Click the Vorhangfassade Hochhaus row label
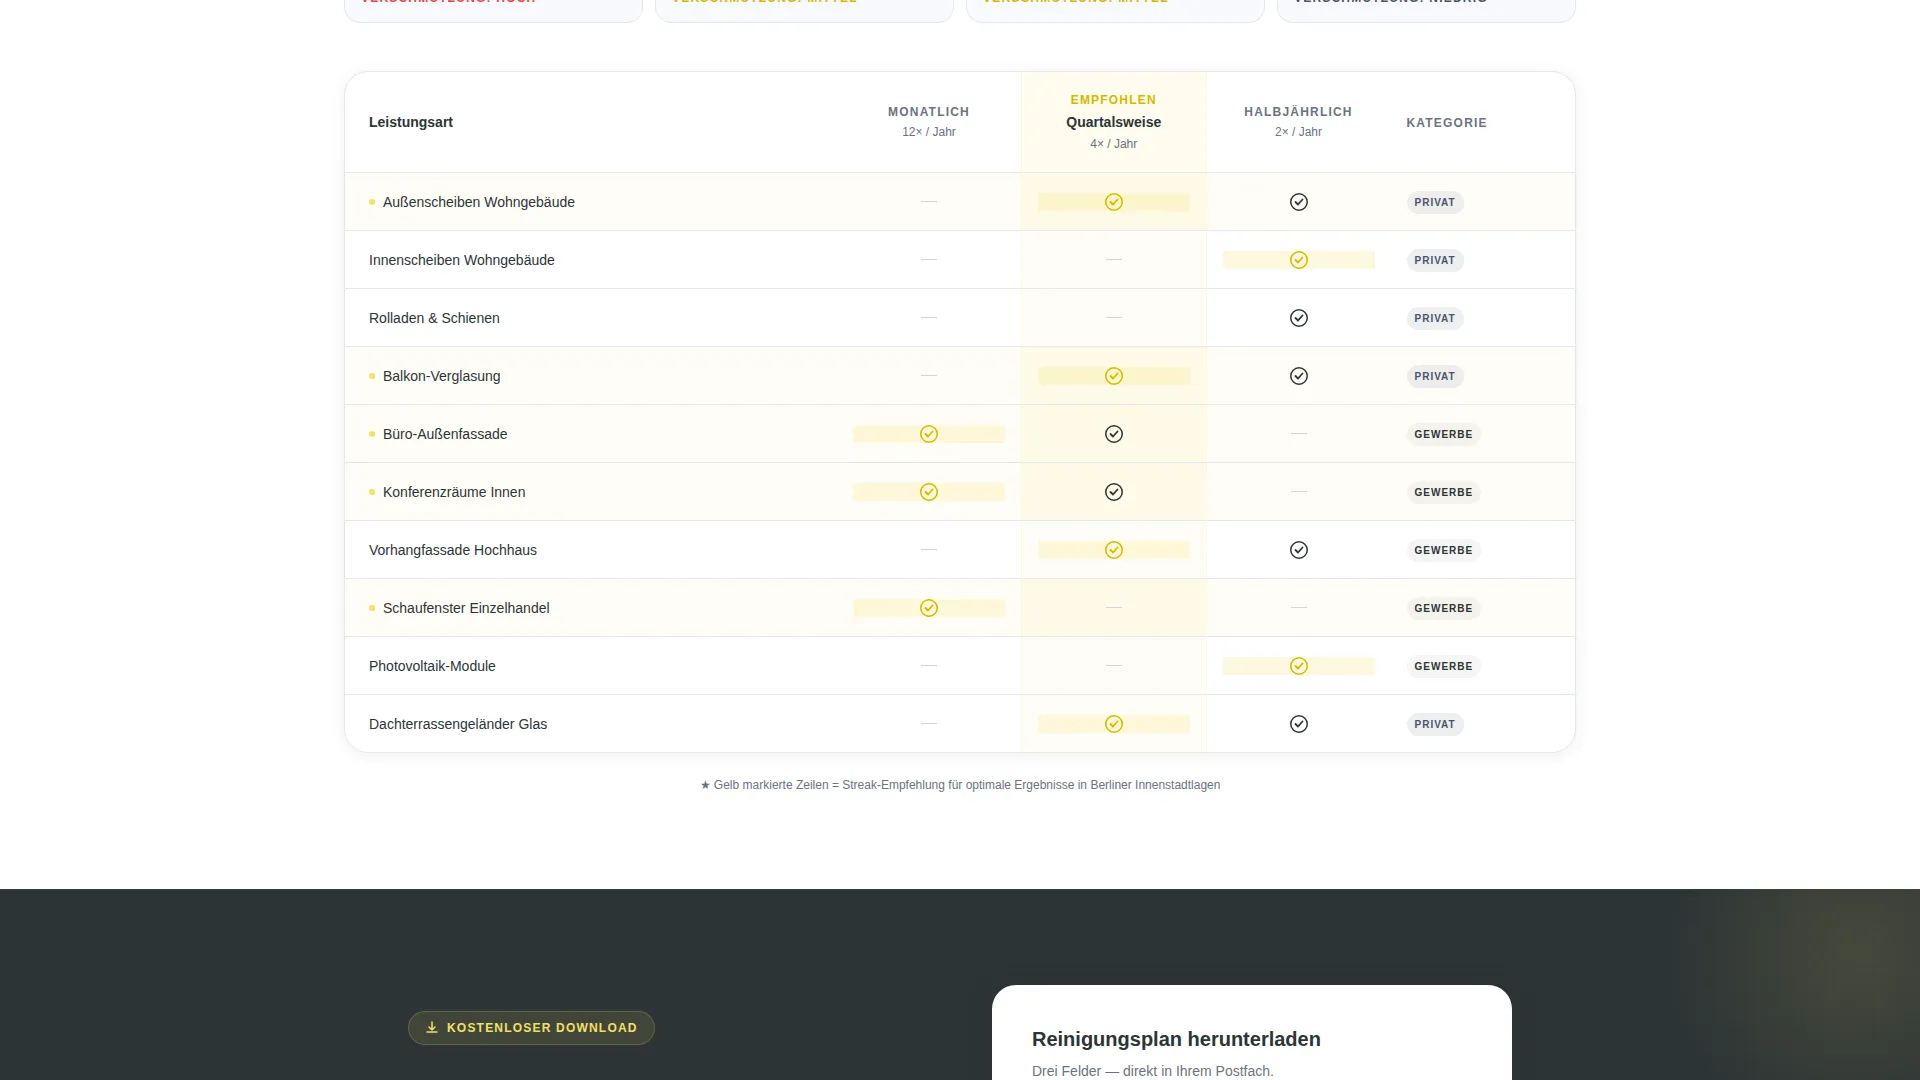The height and width of the screenshot is (1080, 1920). (452, 550)
